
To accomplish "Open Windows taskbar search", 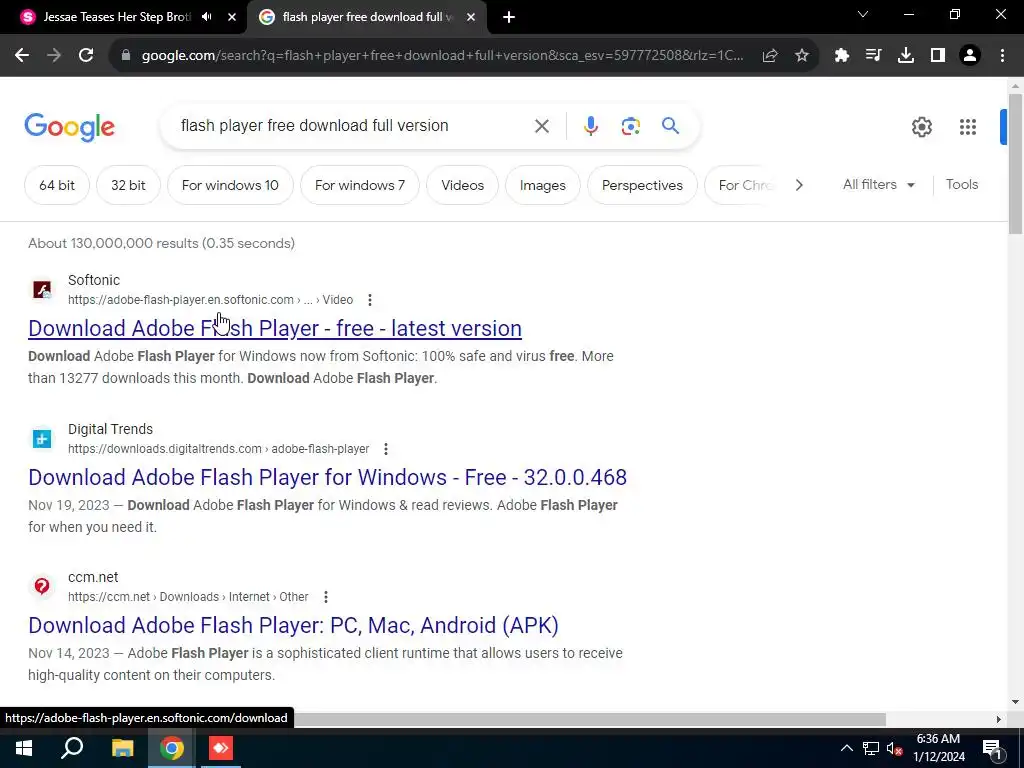I will pyautogui.click(x=72, y=748).
